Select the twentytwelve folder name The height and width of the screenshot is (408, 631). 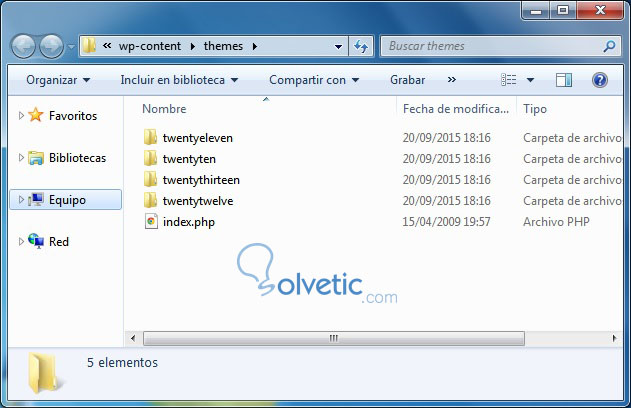coord(198,201)
